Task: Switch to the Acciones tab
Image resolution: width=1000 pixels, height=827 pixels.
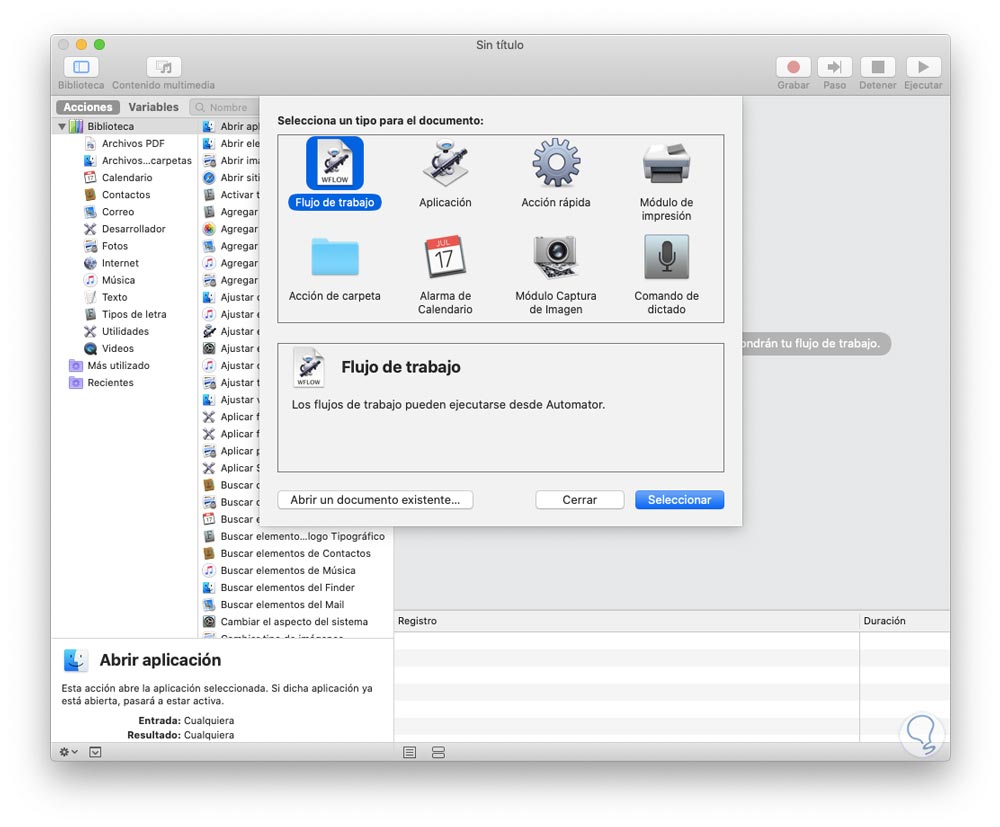Action: point(88,107)
